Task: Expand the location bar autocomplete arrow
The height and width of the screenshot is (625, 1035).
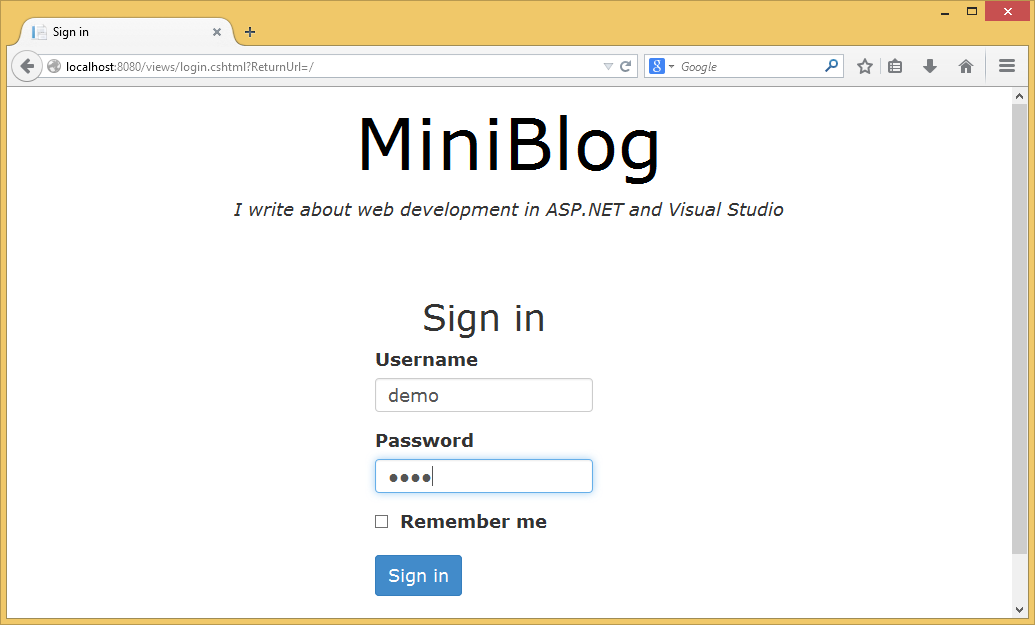Action: [608, 66]
